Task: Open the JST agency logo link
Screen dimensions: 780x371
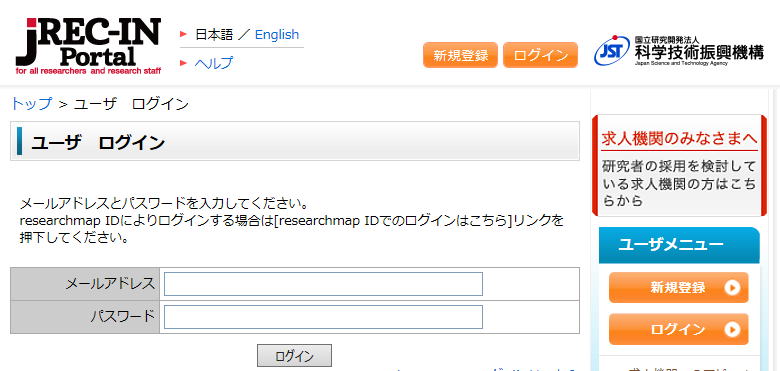Action: point(679,51)
